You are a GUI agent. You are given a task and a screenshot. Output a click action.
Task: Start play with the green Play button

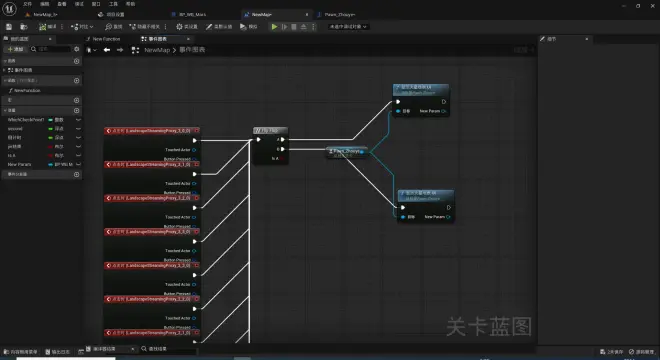click(x=274, y=27)
